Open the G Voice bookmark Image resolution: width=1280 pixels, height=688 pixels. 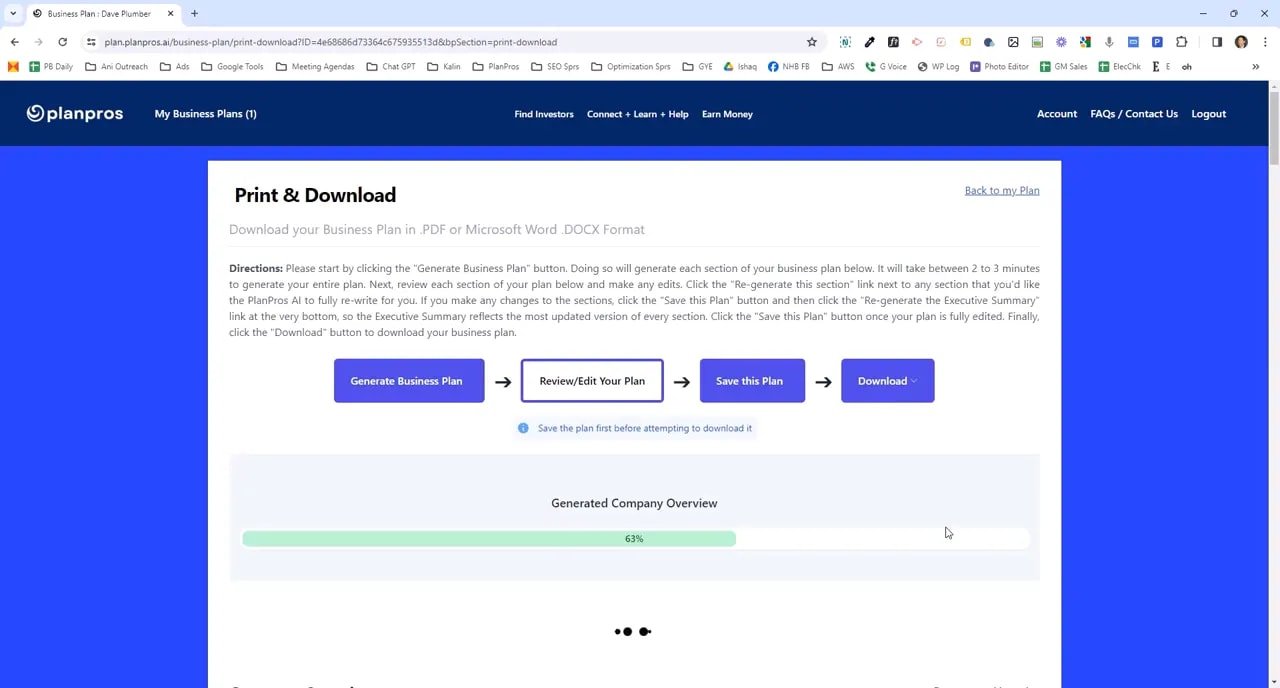coord(887,66)
